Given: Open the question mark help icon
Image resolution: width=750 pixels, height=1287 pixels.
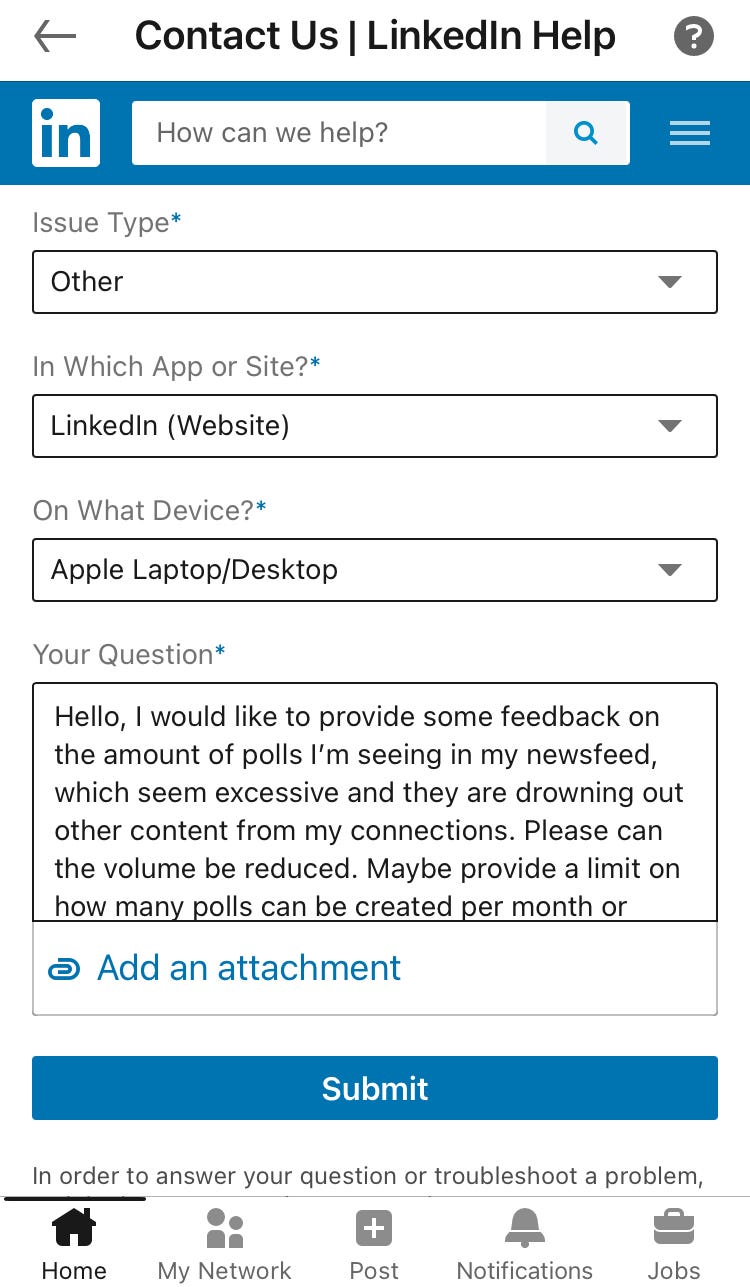Looking at the screenshot, I should [693, 37].
